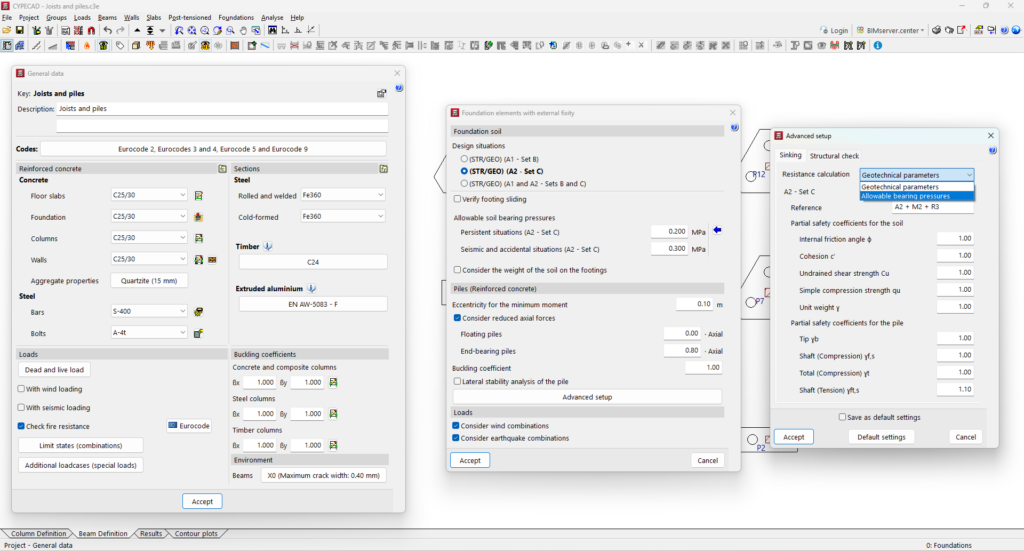Select the (STR/GEO) (A1 - Set B) option

tap(463, 159)
